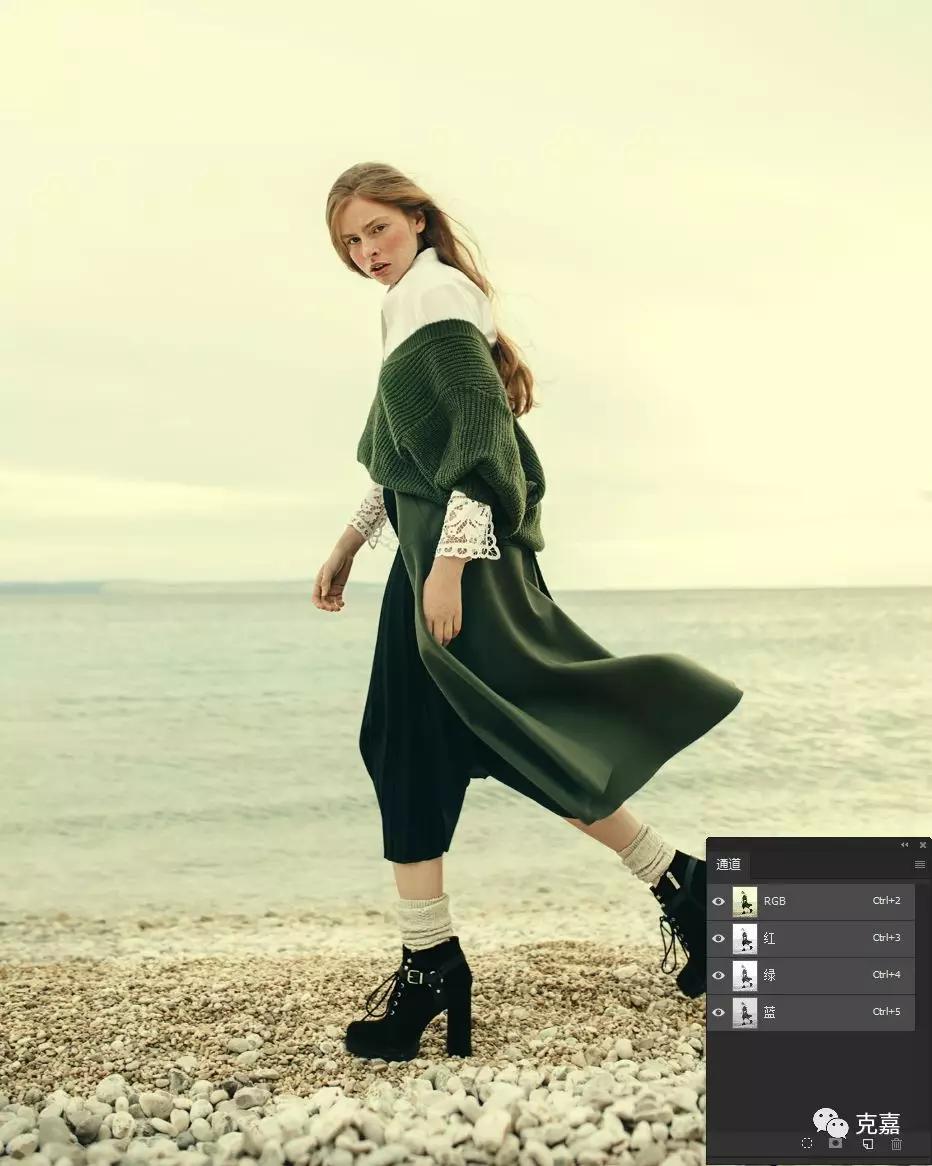Select the 红 channel name
Screen dimensions: 932x1166
click(x=769, y=938)
